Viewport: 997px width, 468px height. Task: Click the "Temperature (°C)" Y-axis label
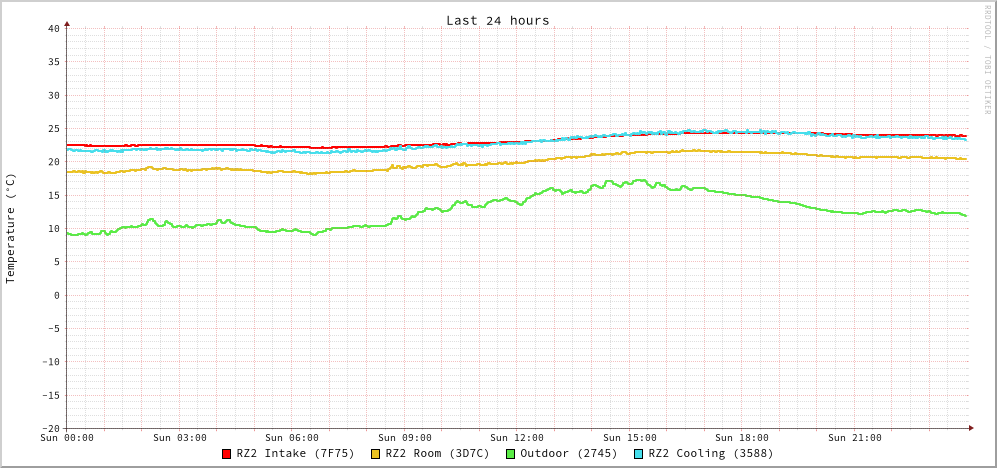(11, 228)
